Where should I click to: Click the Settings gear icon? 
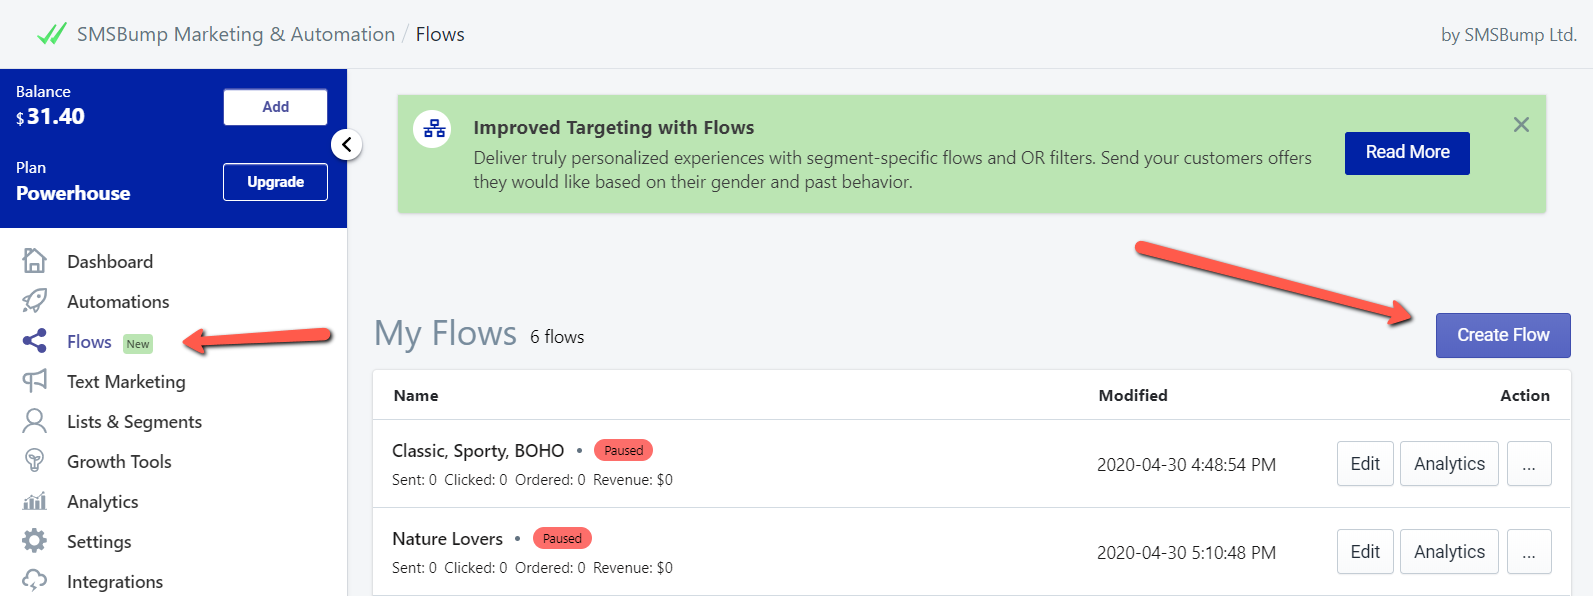point(34,541)
